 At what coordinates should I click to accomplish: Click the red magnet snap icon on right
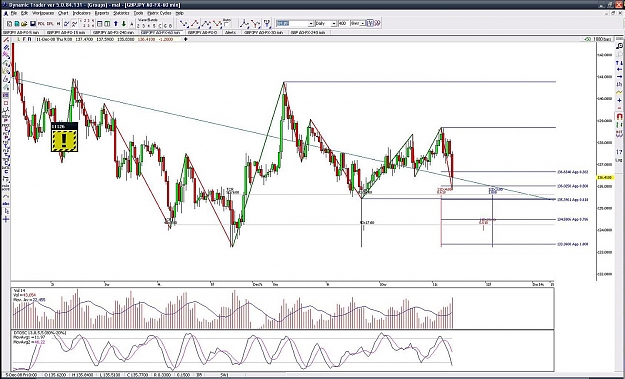[x=619, y=116]
